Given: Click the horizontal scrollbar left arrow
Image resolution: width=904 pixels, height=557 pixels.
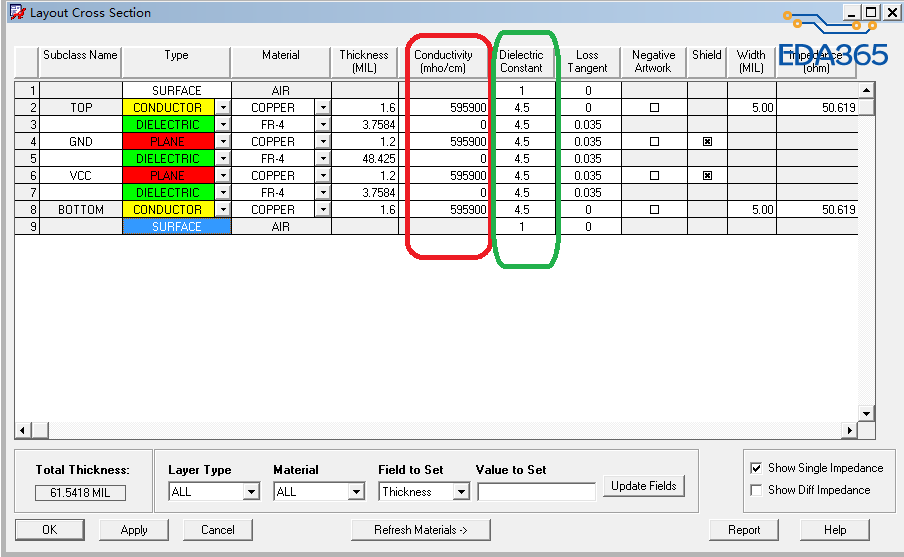Looking at the screenshot, I should click(22, 430).
